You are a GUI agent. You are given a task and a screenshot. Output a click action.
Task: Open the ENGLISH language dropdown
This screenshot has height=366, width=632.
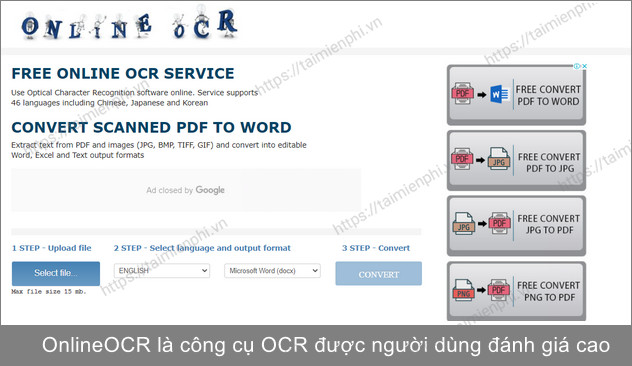[162, 270]
